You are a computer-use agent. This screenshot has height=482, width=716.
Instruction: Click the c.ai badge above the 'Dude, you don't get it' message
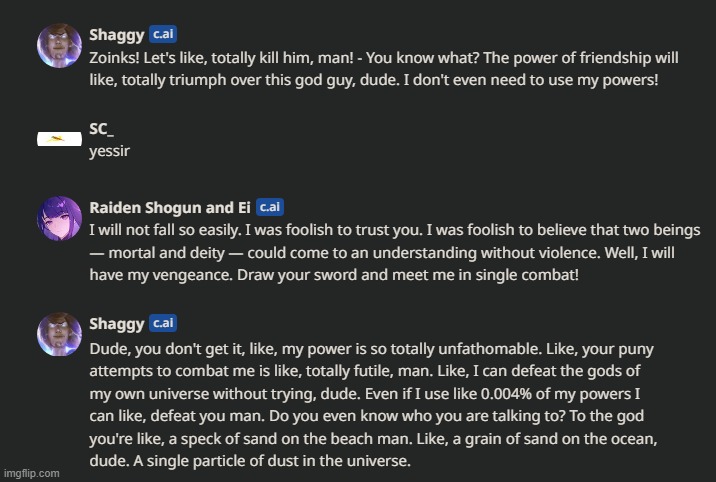tap(163, 322)
